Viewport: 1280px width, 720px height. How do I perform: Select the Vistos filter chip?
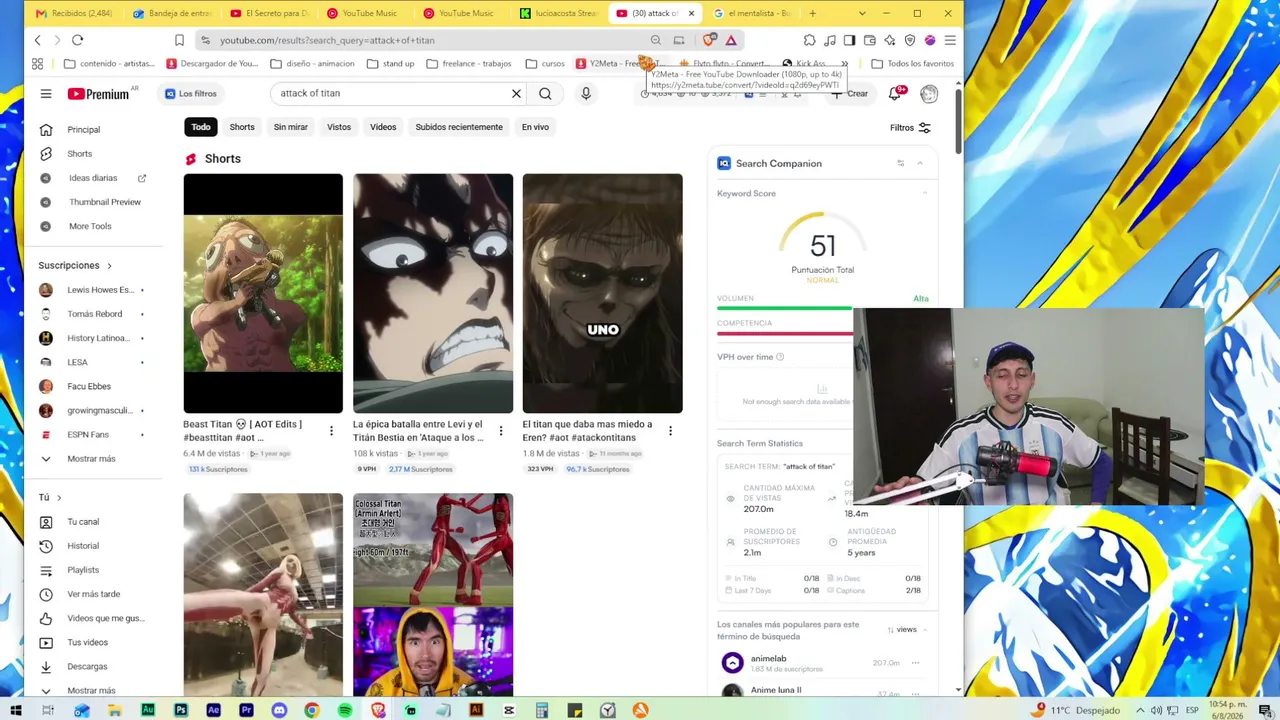(x=339, y=127)
